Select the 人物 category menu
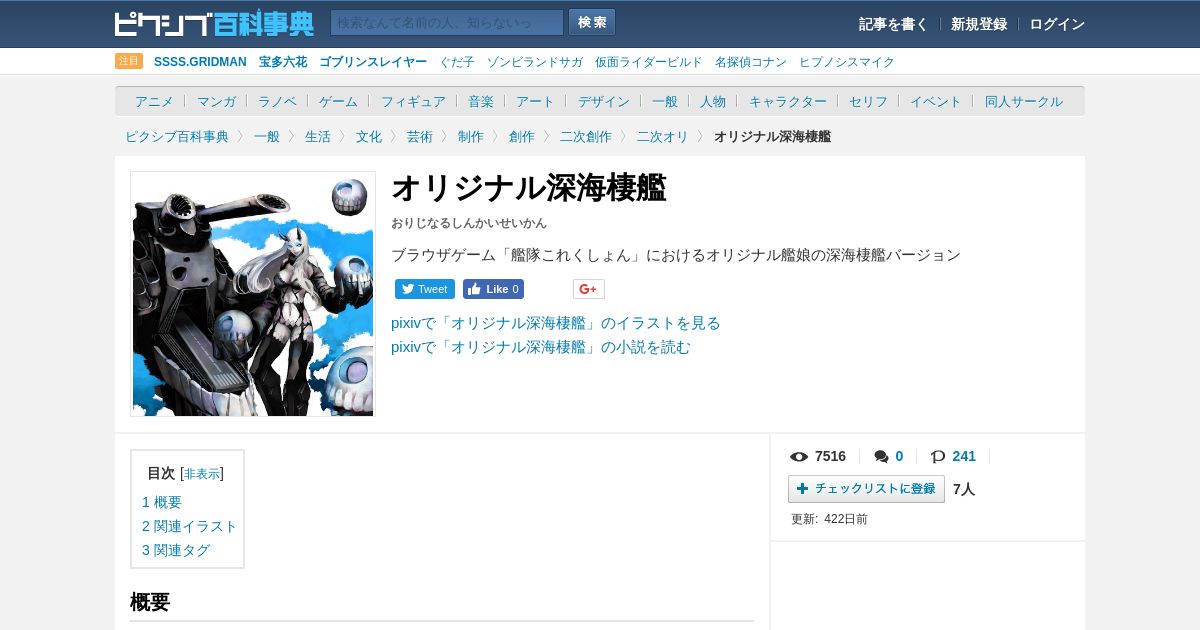Image resolution: width=1200 pixels, height=630 pixels. (x=713, y=101)
